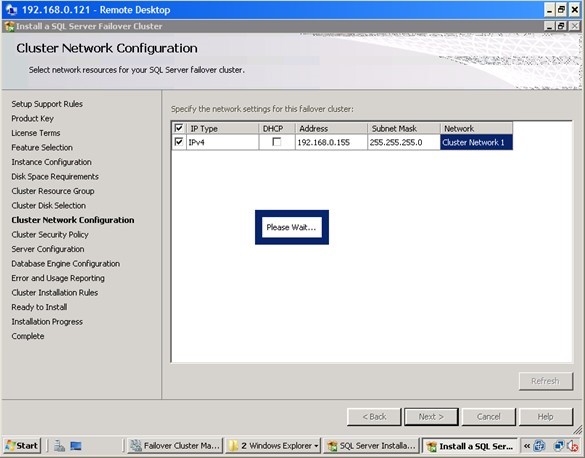The height and width of the screenshot is (458, 585).
Task: Click the Help button
Action: (x=545, y=417)
